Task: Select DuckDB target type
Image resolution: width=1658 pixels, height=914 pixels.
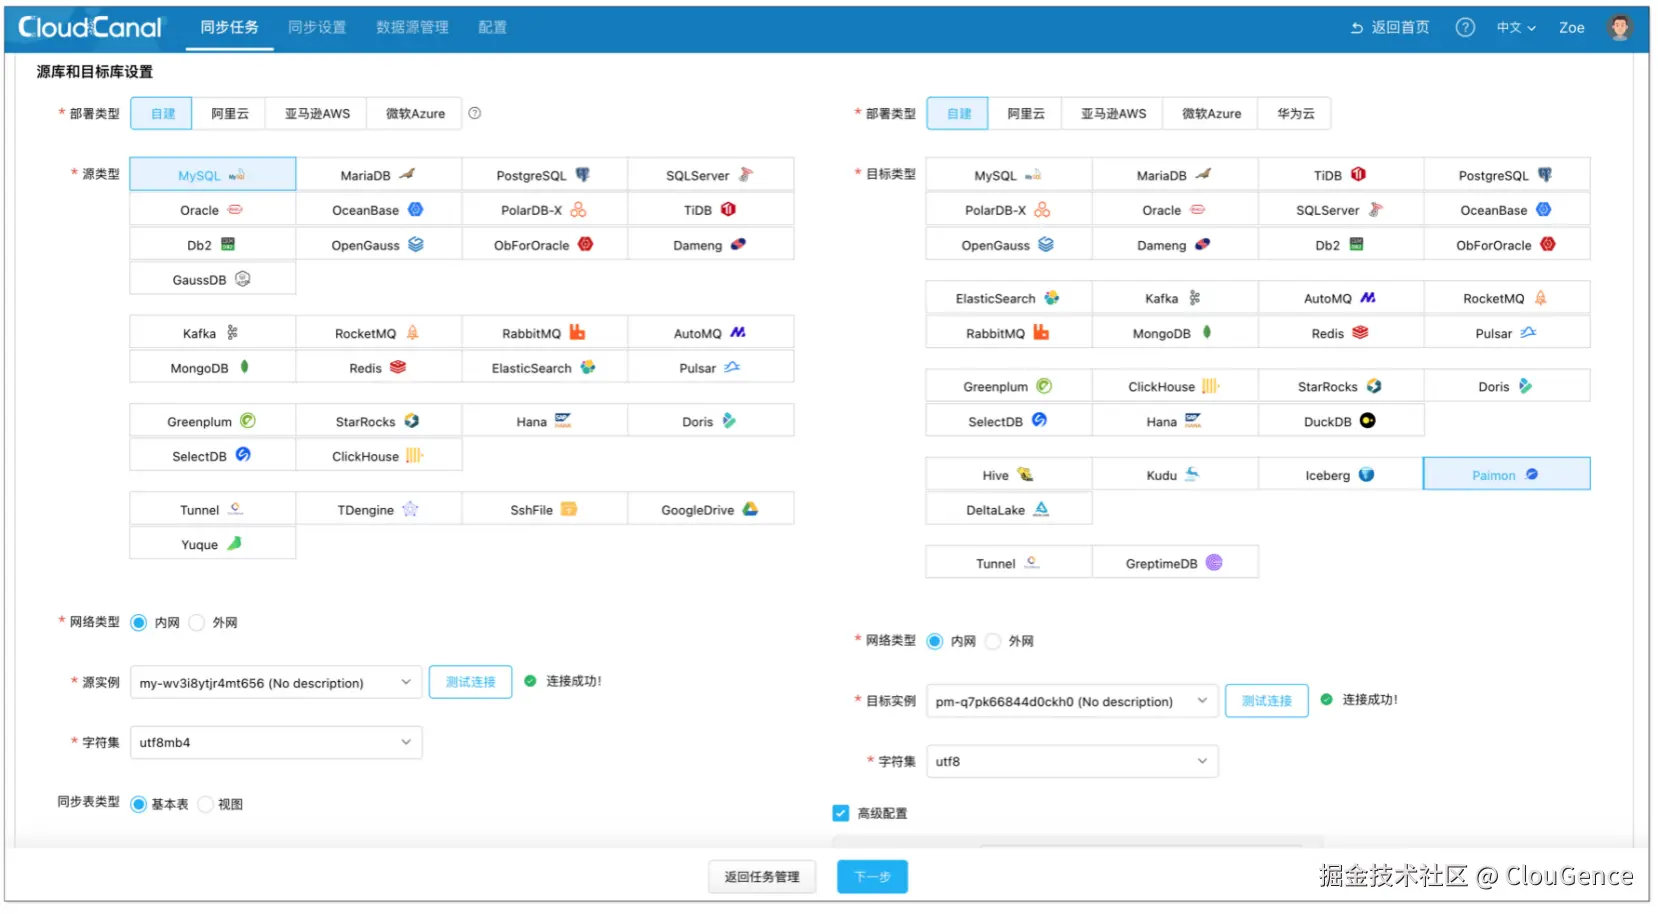Action: pos(1341,421)
